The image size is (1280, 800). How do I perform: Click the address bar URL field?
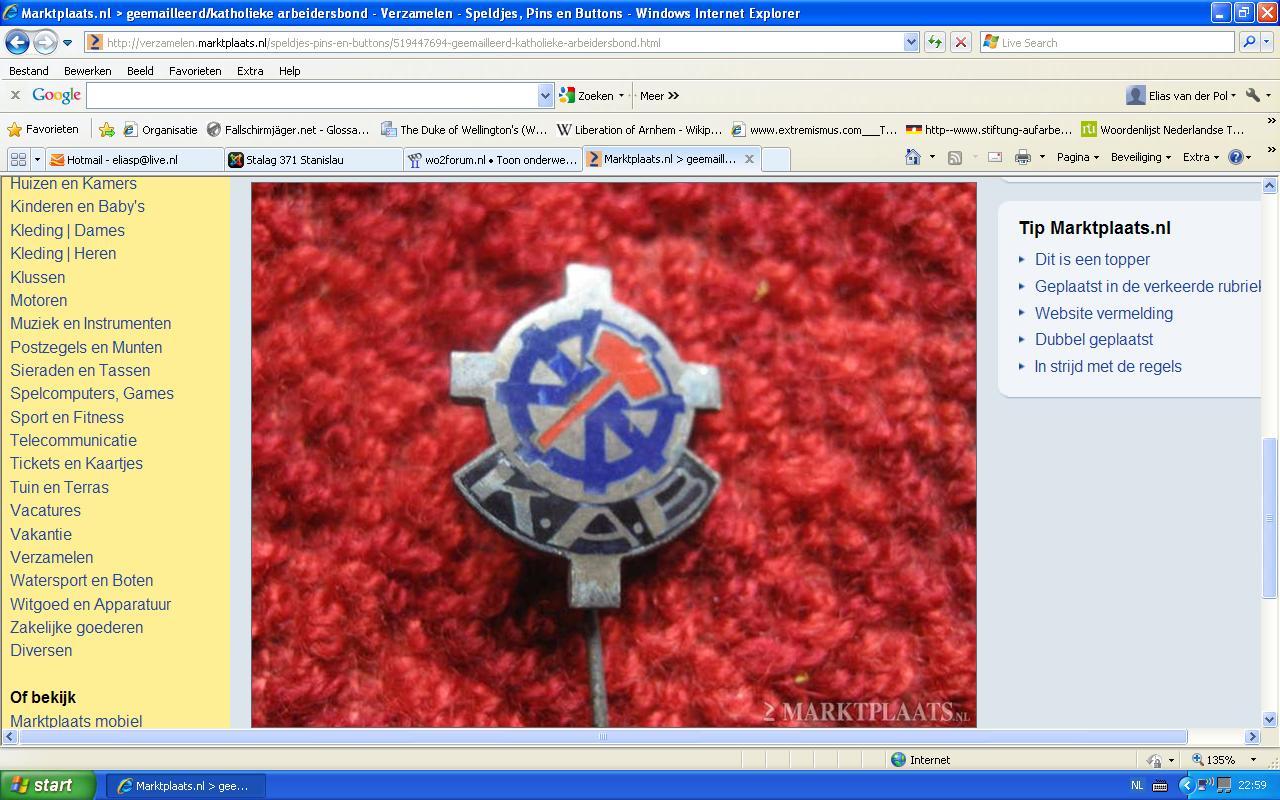(x=494, y=43)
